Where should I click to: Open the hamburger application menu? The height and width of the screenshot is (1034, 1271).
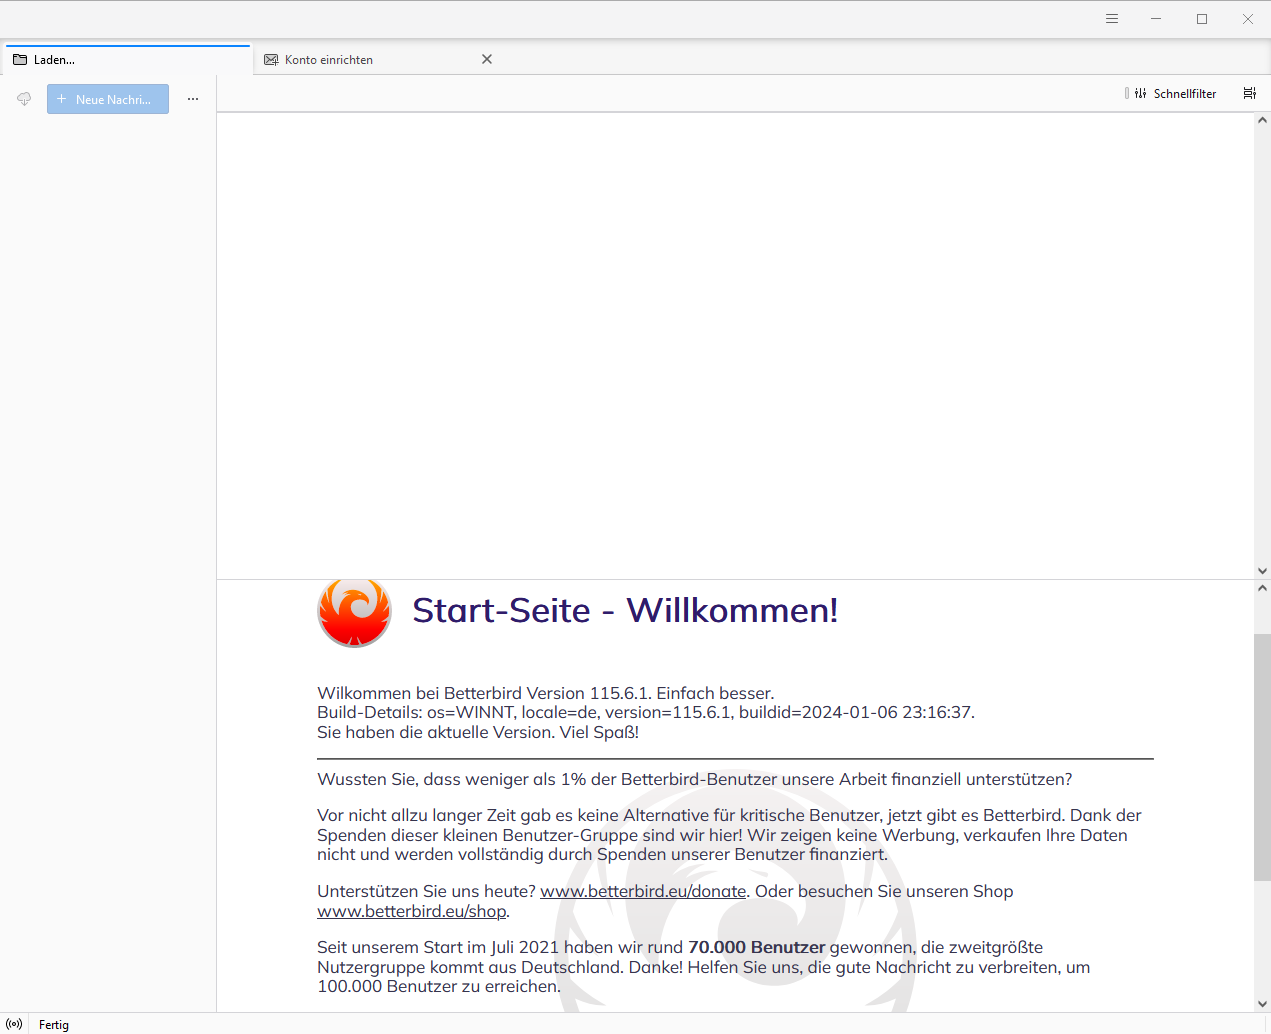click(x=1111, y=19)
